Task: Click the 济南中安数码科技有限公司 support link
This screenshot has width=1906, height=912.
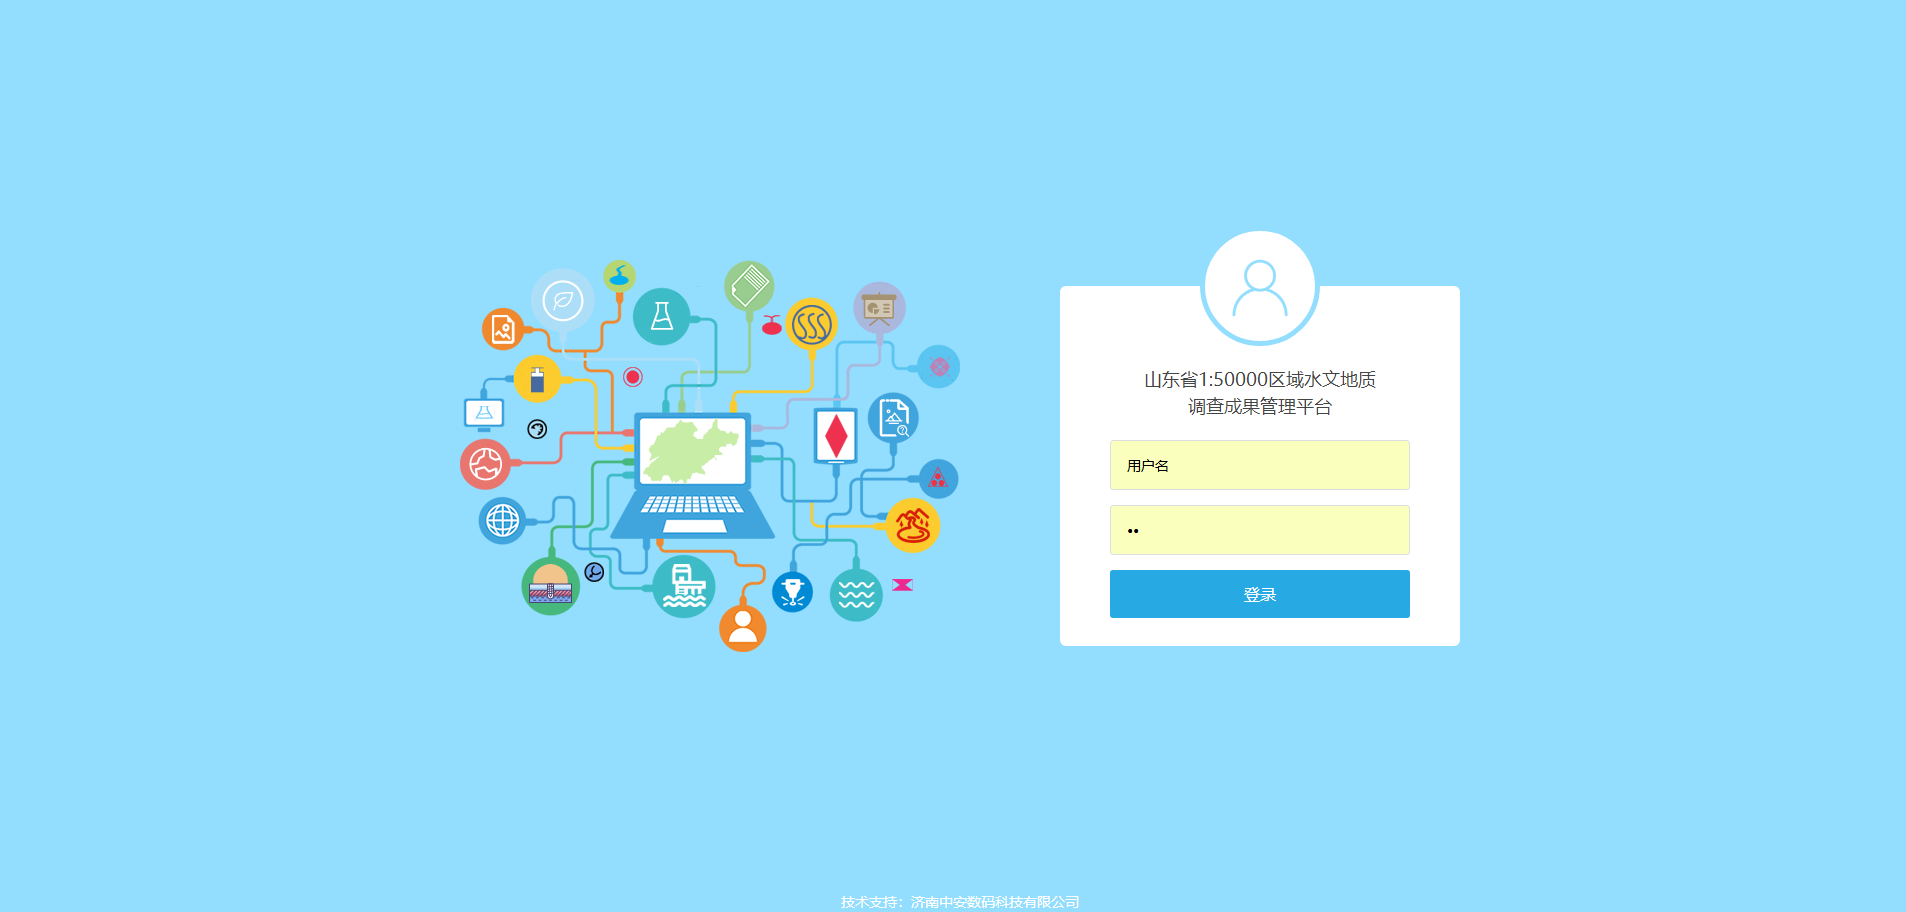Action: click(x=995, y=901)
